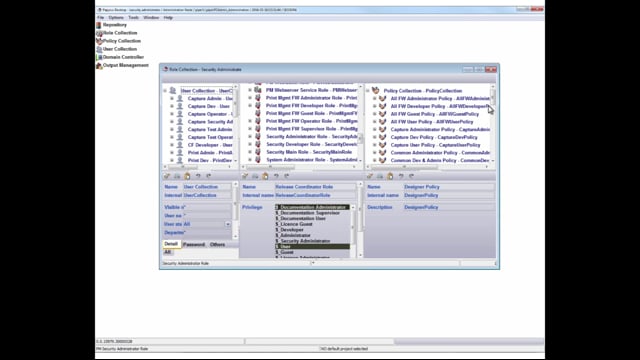Select the All FW User Policy row
The image size is (640, 360).
pyautogui.click(x=432, y=122)
